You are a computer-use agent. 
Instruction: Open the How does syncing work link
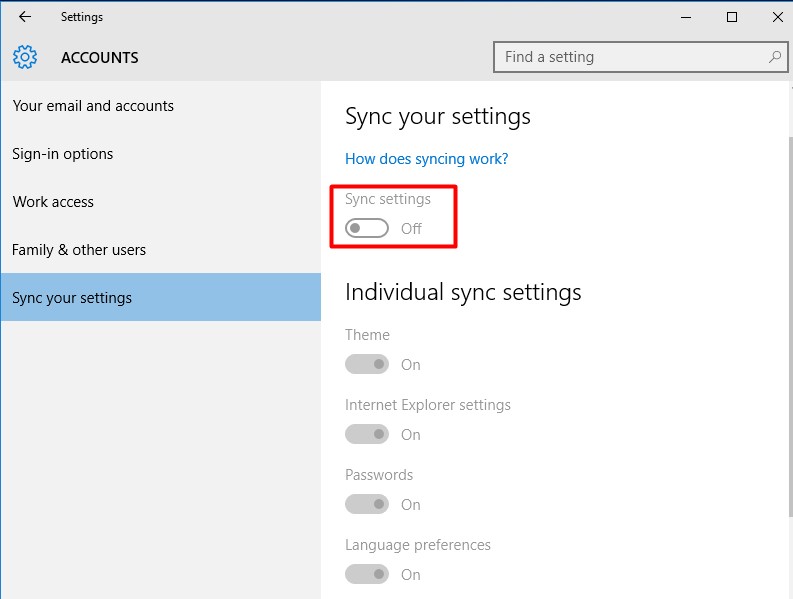pos(426,159)
